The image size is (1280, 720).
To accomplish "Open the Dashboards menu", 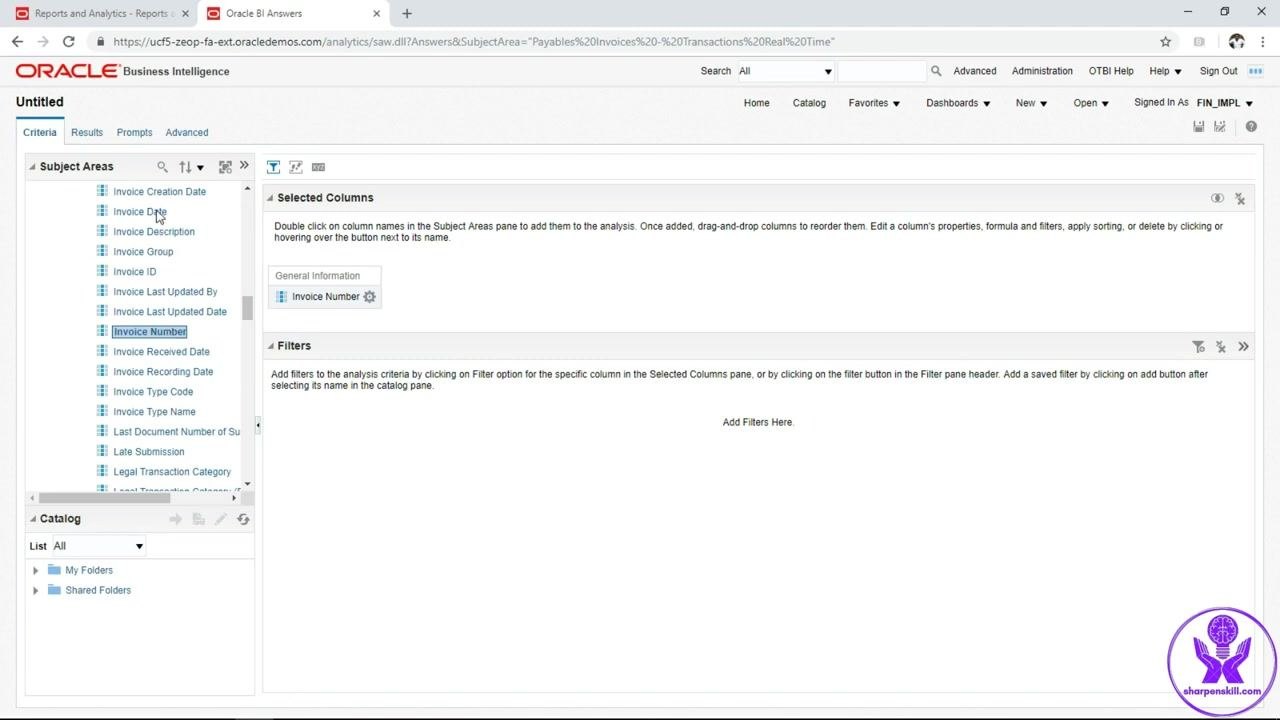I will (958, 103).
